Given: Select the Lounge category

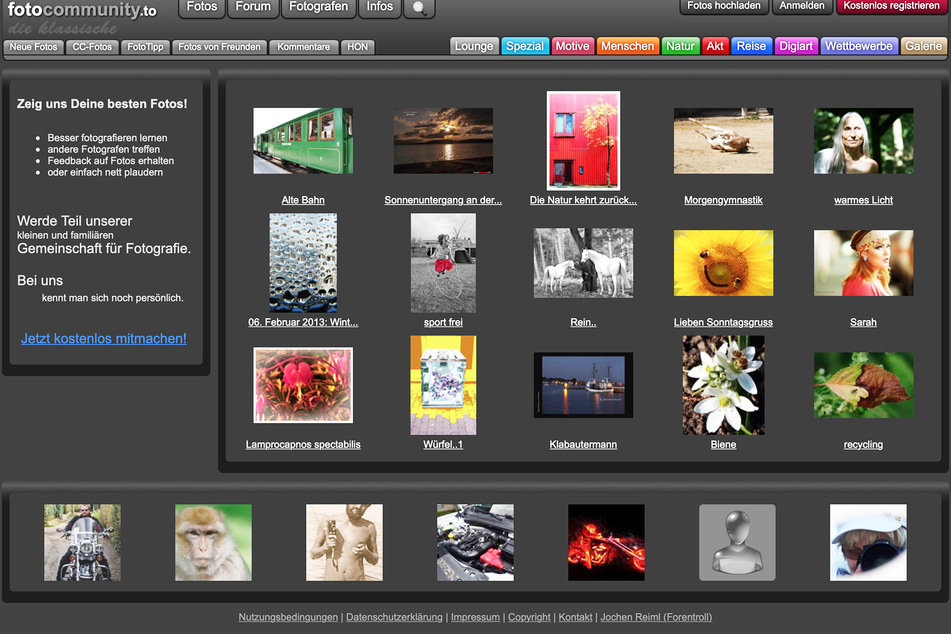Looking at the screenshot, I should tap(474, 46).
